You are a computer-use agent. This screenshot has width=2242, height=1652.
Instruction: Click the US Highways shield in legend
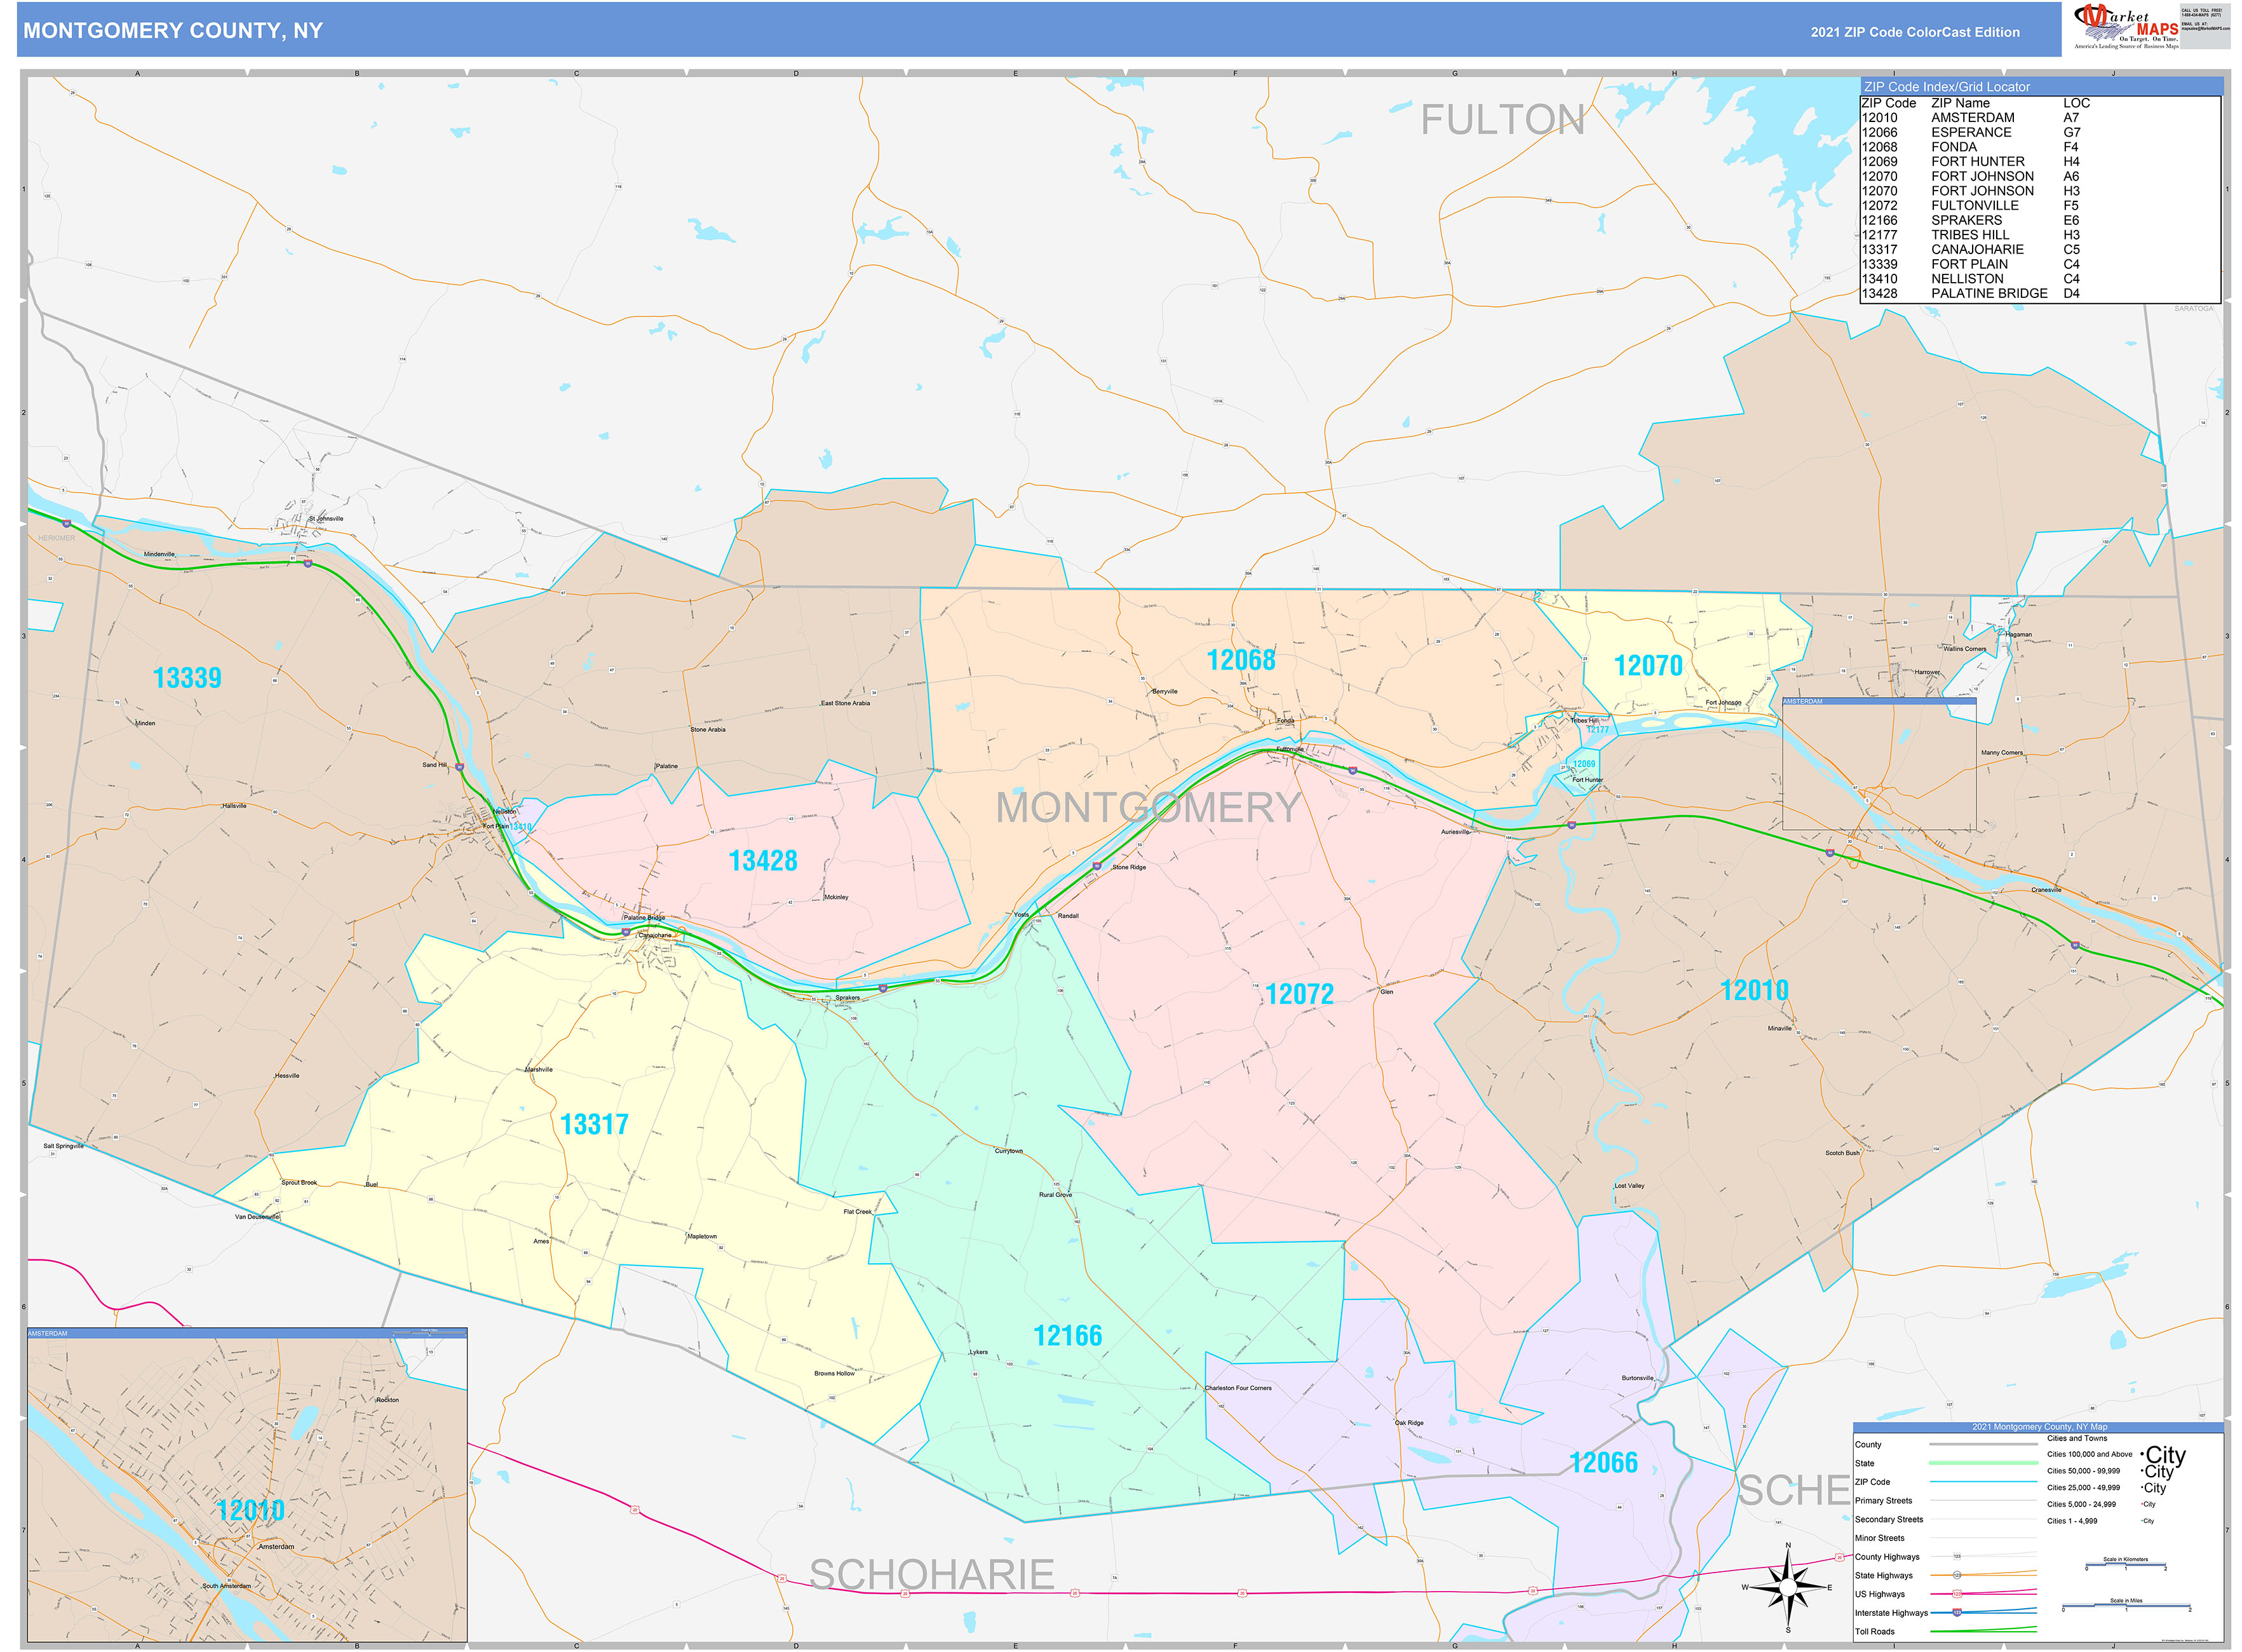pyautogui.click(x=1957, y=1593)
